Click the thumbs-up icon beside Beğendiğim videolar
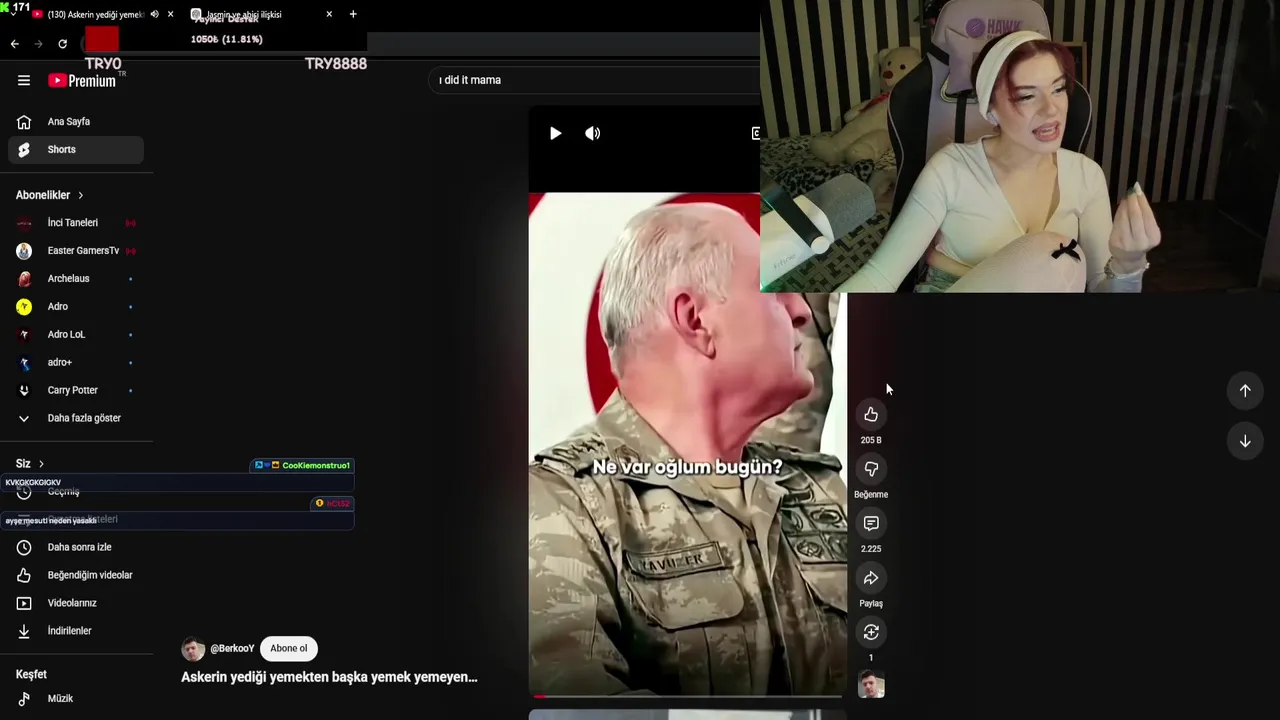The image size is (1280, 720). point(24,575)
